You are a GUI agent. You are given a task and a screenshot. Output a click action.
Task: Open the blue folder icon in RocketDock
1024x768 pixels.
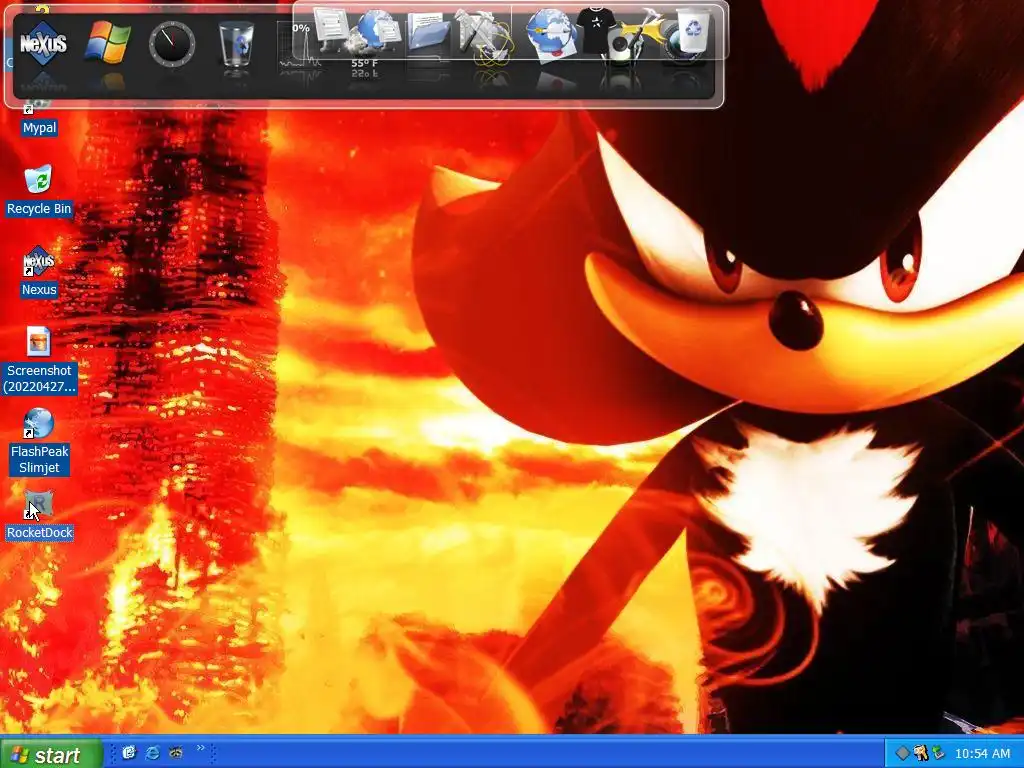tap(428, 31)
